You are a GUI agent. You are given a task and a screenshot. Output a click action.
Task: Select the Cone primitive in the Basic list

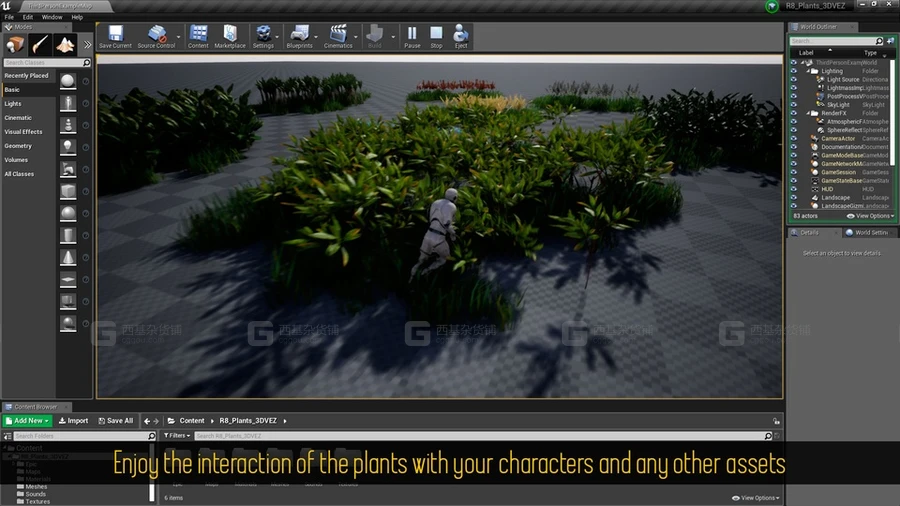68,257
